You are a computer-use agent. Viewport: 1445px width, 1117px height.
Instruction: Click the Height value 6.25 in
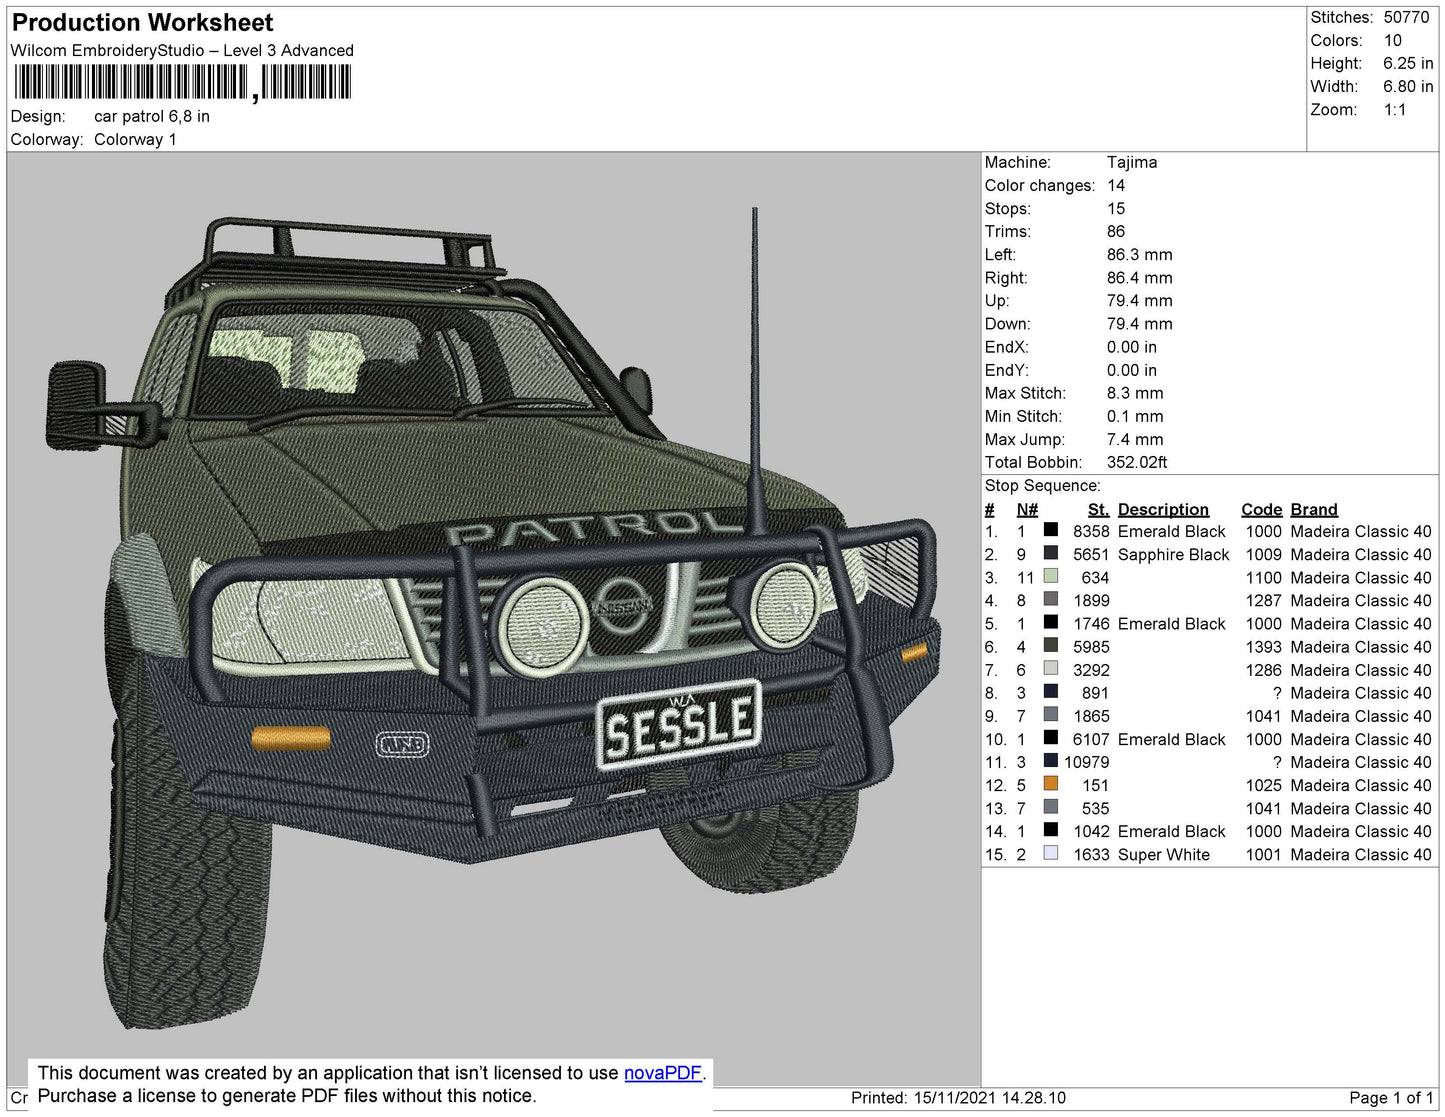click(1408, 63)
